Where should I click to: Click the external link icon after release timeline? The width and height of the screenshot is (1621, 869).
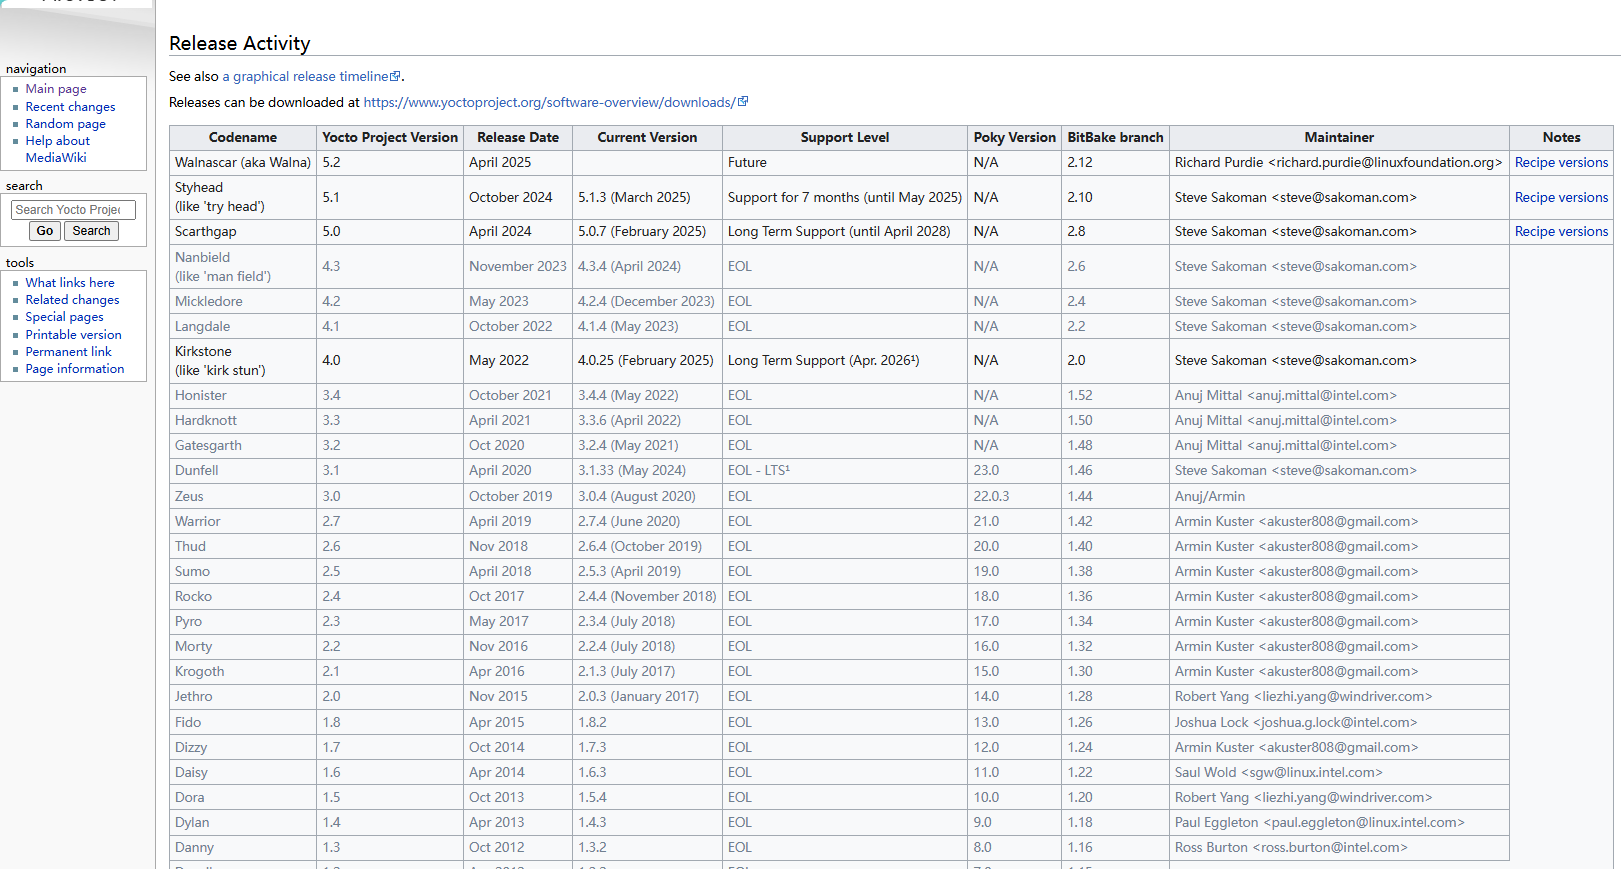click(x=396, y=76)
